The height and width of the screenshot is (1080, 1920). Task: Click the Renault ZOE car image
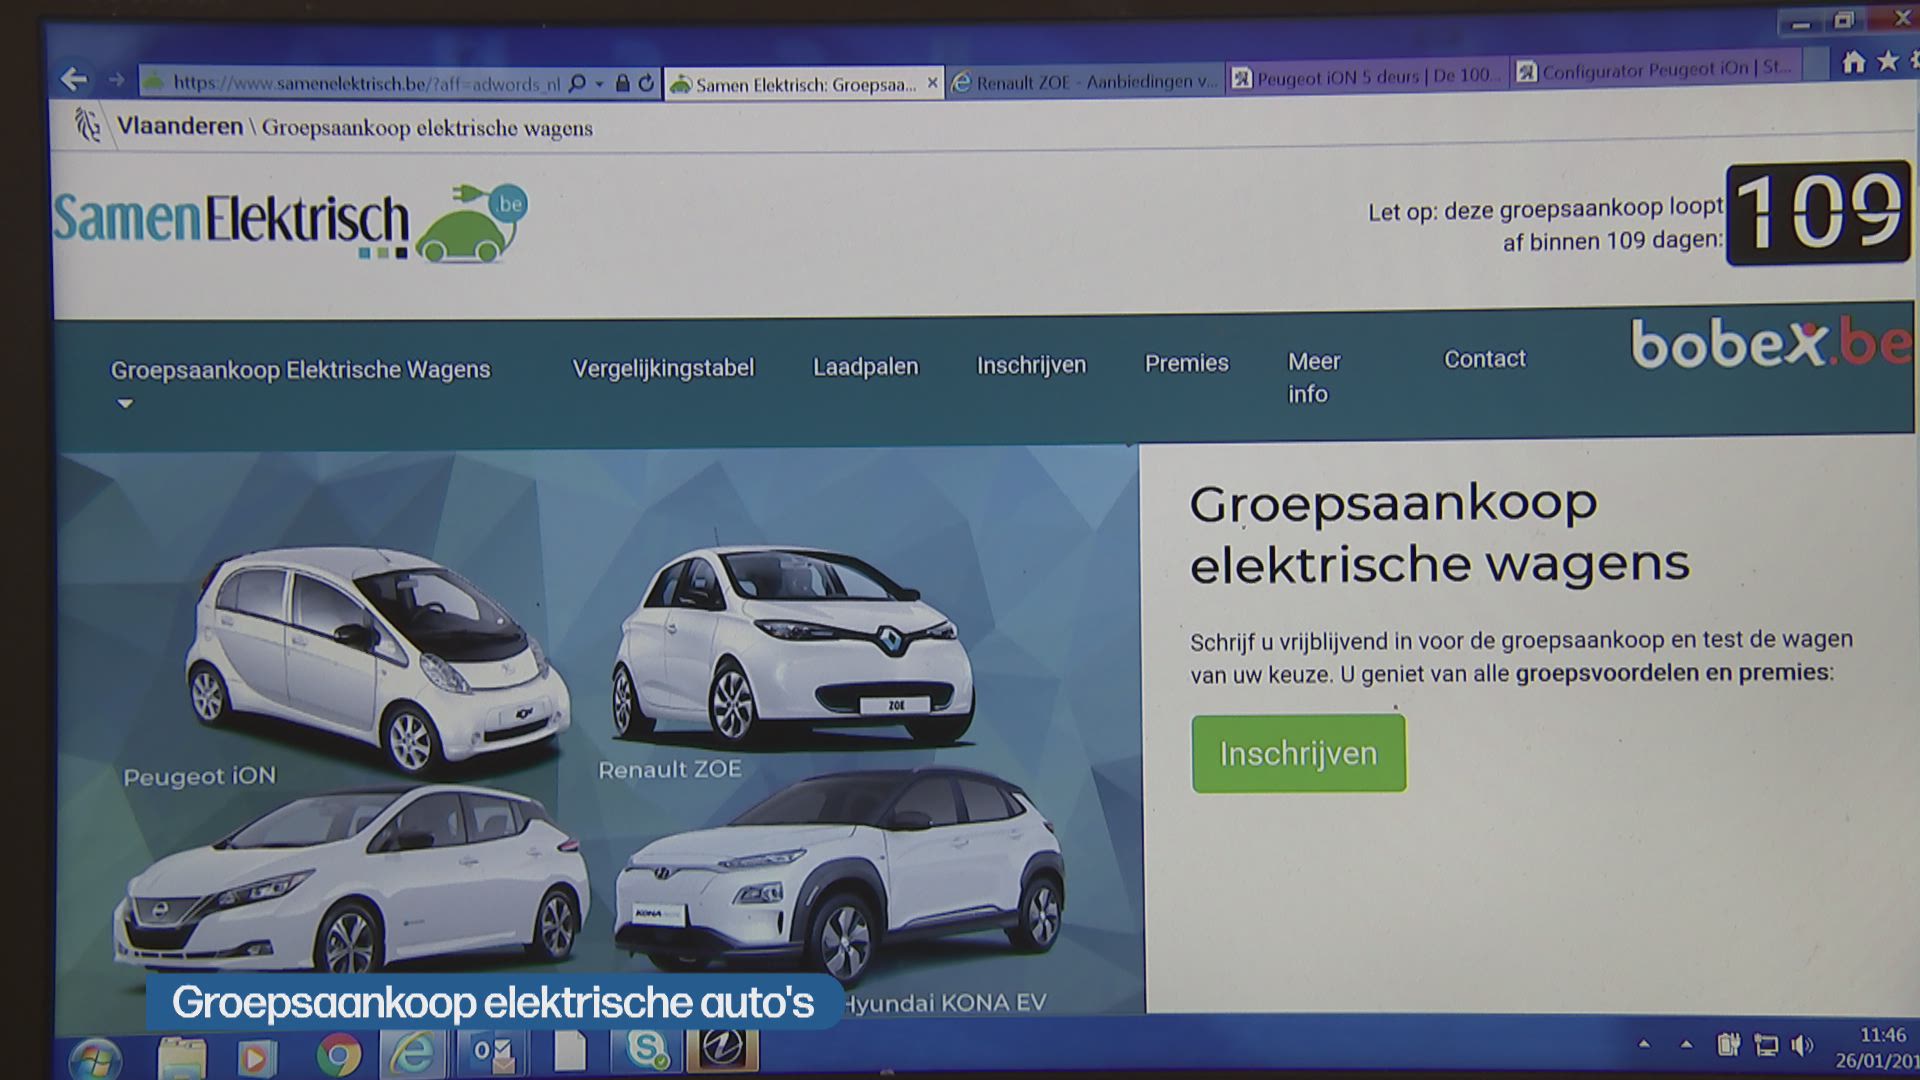click(792, 645)
